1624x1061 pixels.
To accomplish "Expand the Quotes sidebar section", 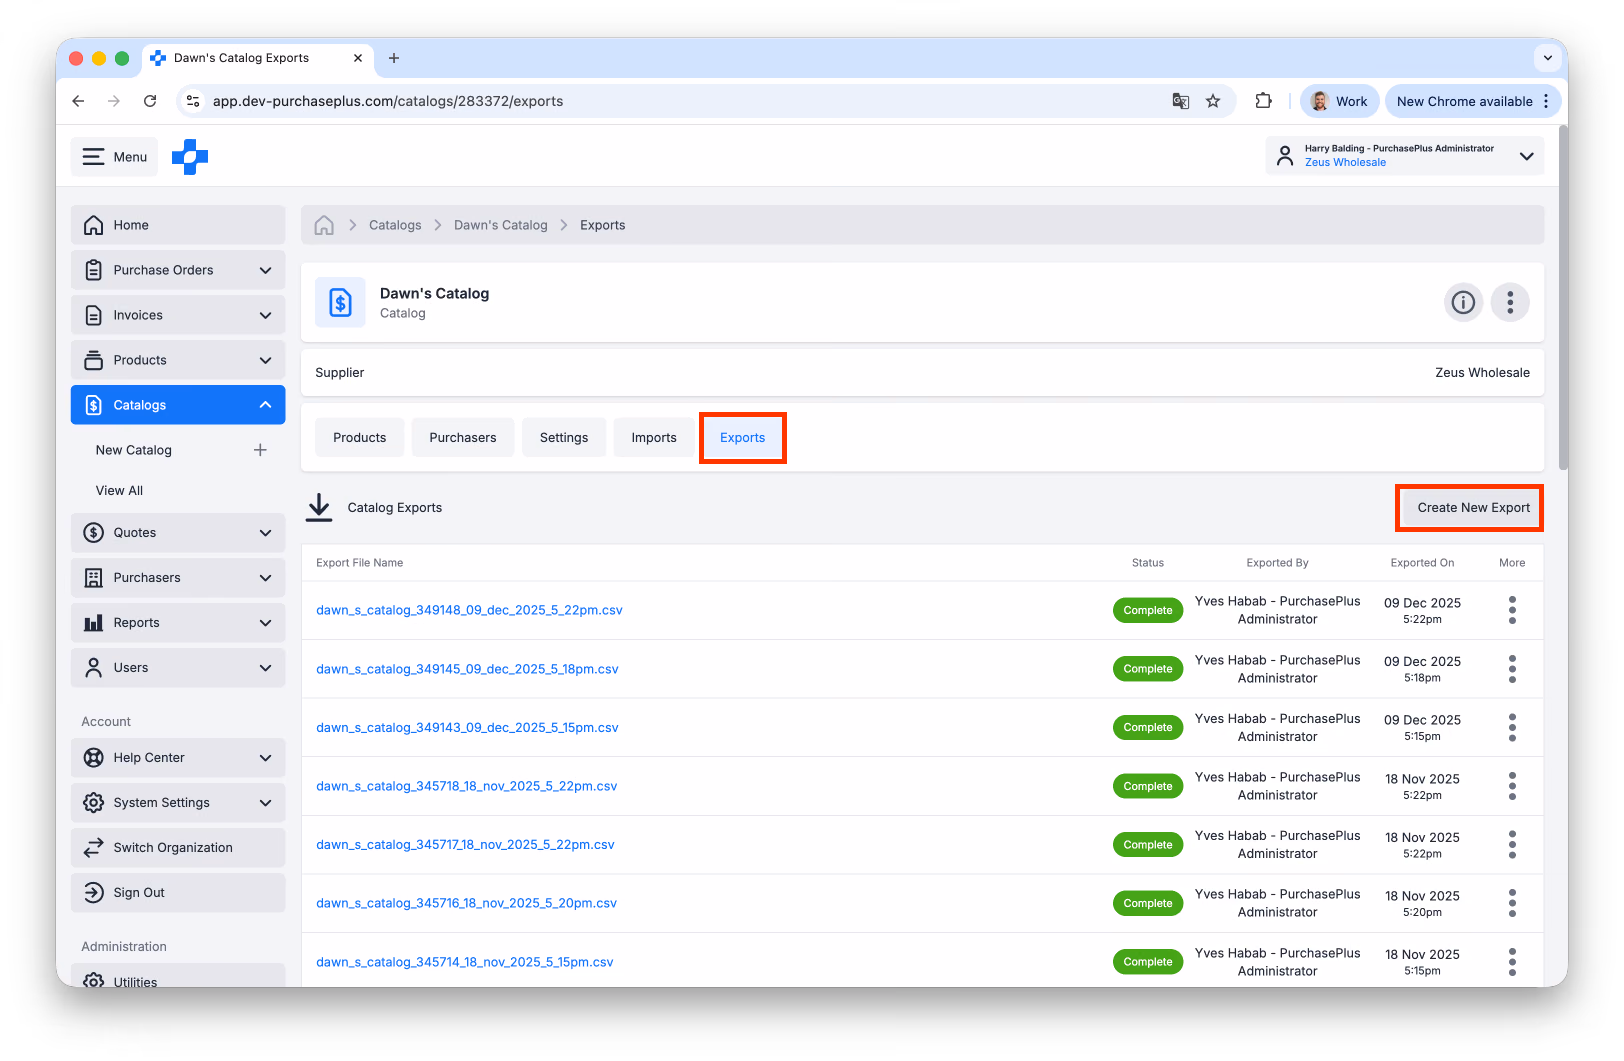I will [178, 533].
